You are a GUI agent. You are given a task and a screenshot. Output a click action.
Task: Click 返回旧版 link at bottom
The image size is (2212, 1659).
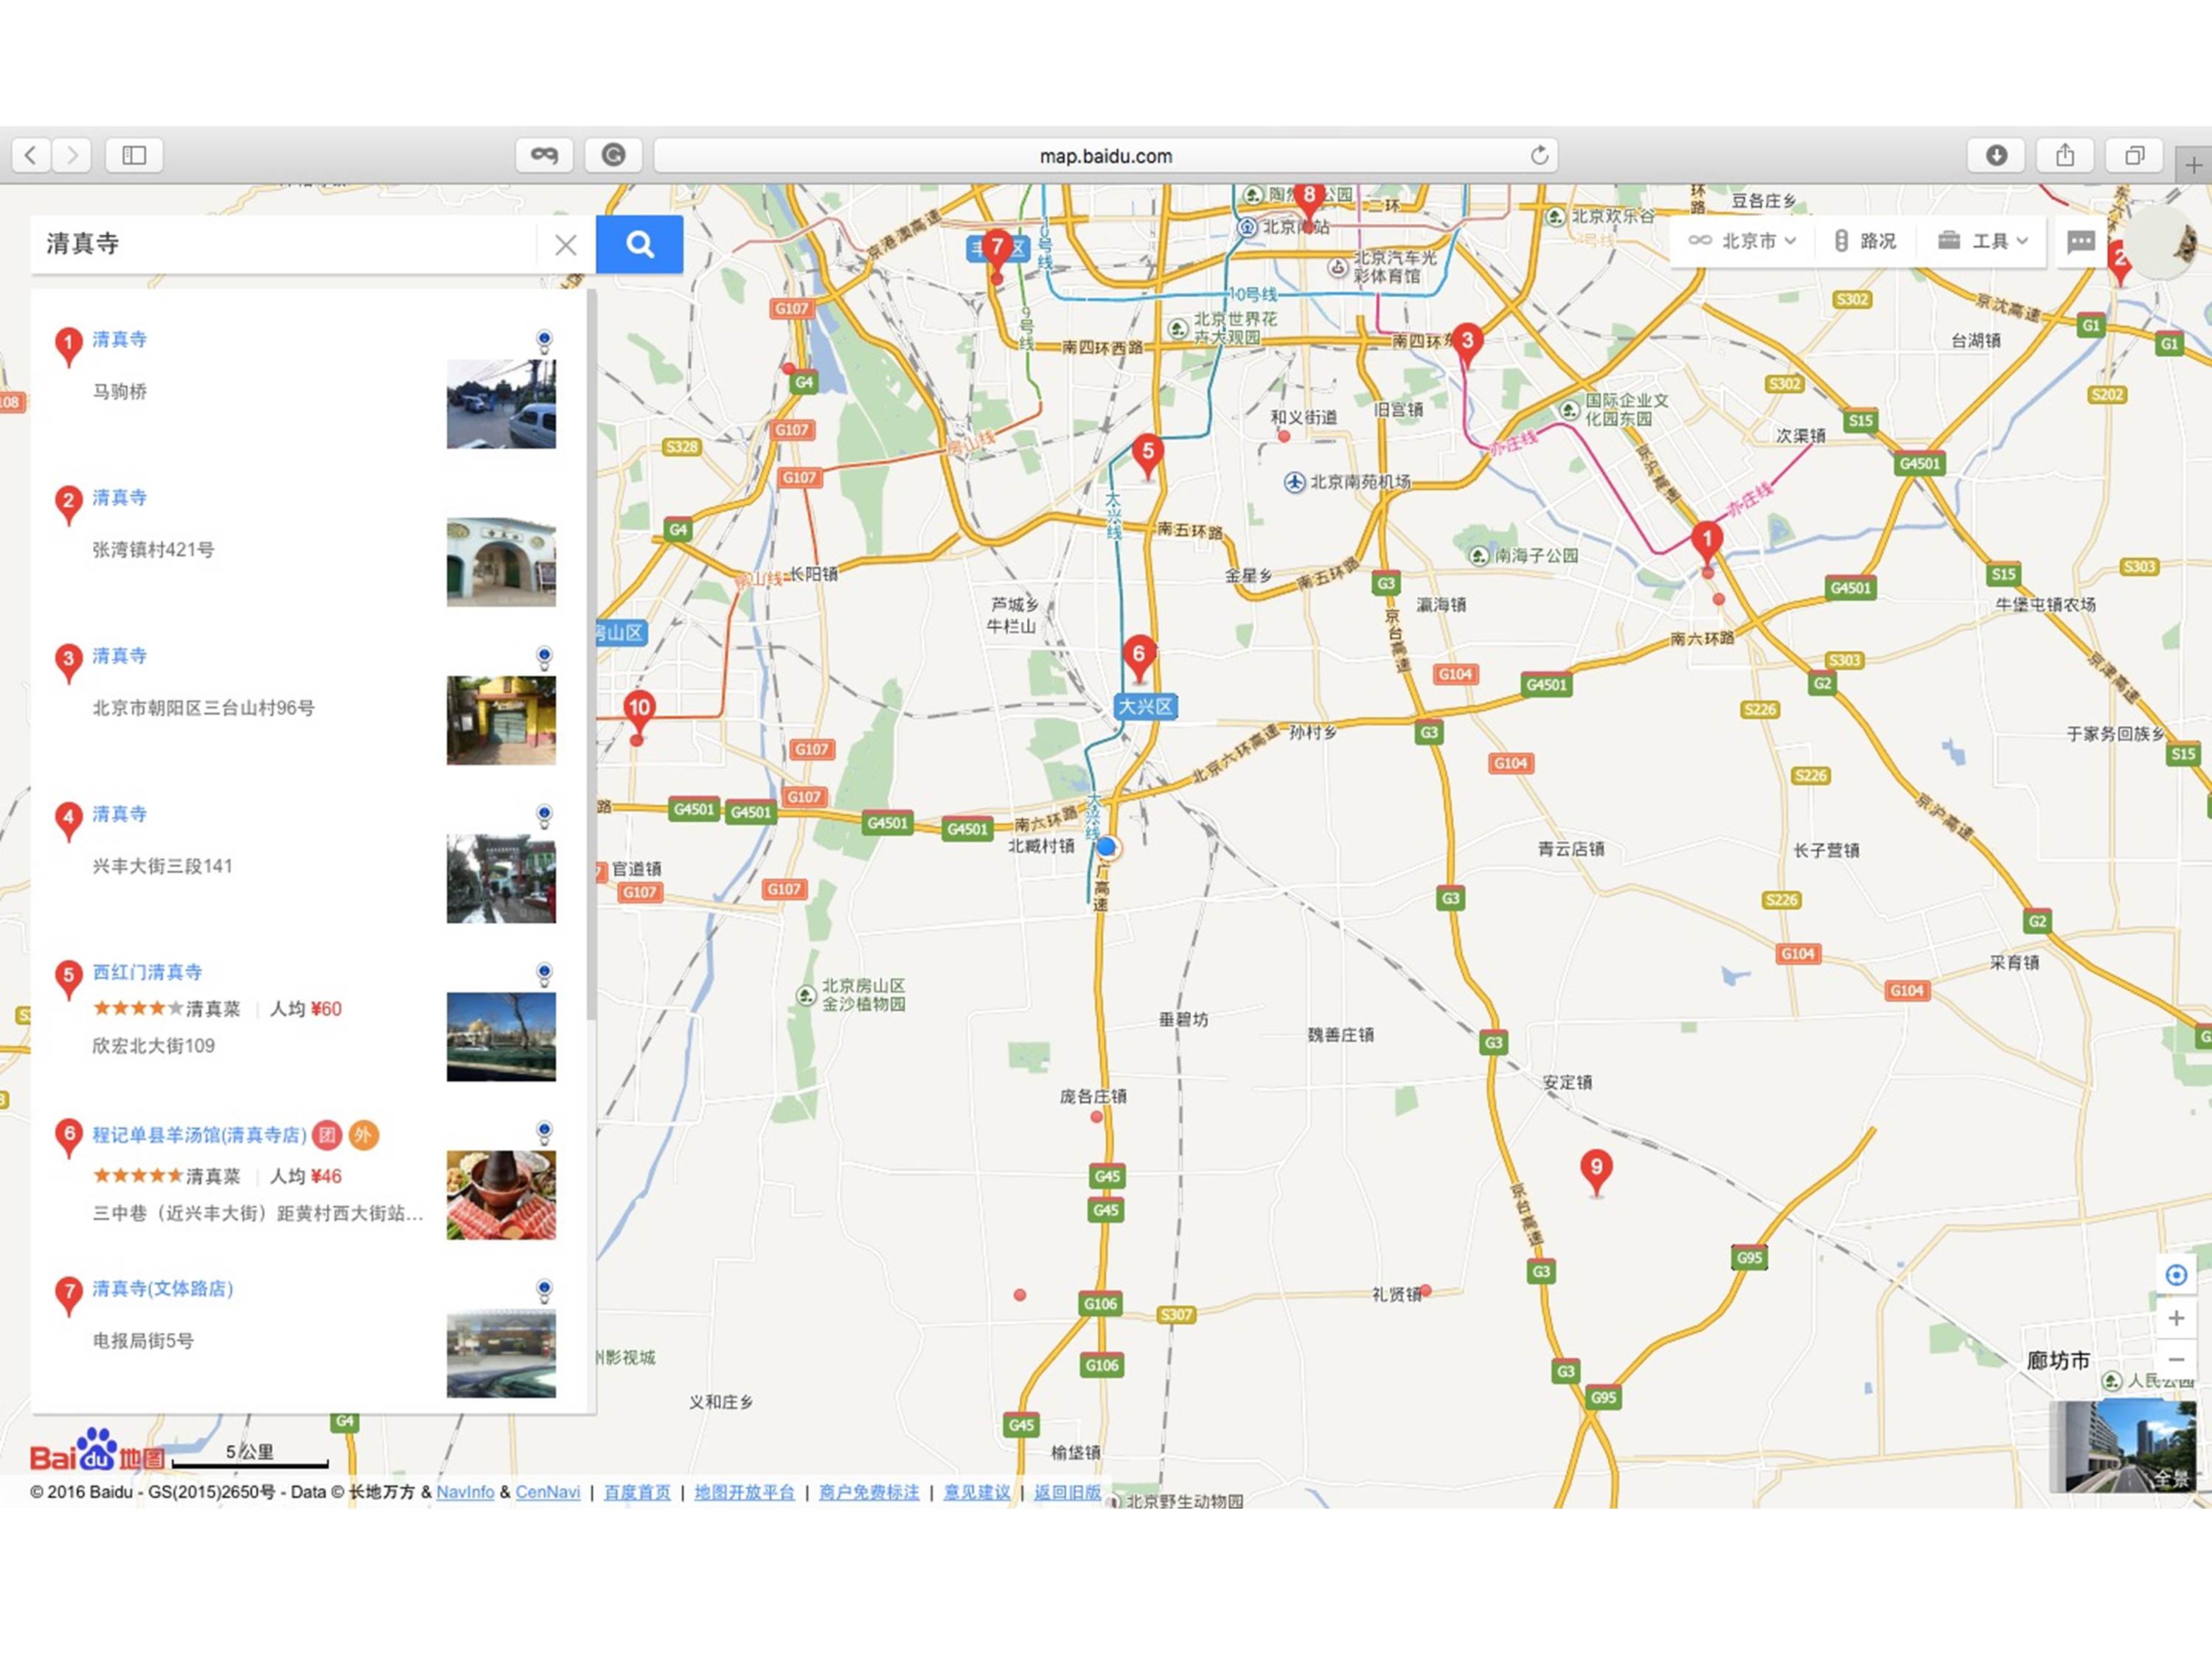[1067, 1492]
